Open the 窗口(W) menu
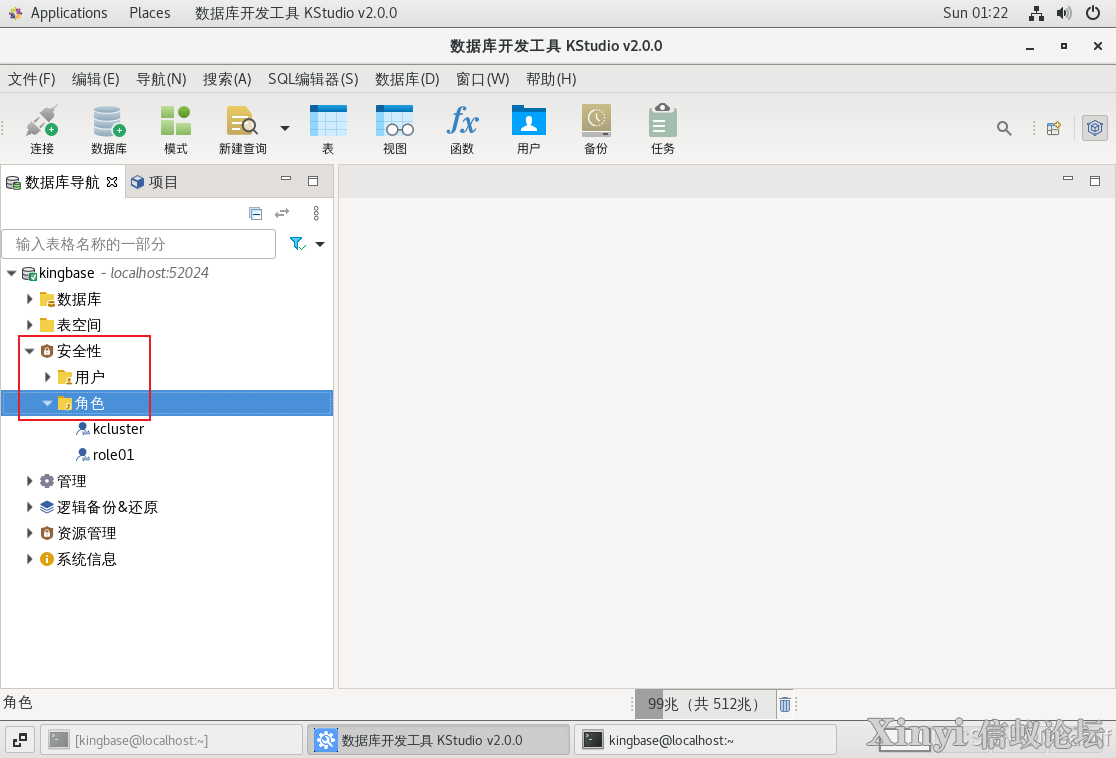The image size is (1116, 758). point(483,79)
